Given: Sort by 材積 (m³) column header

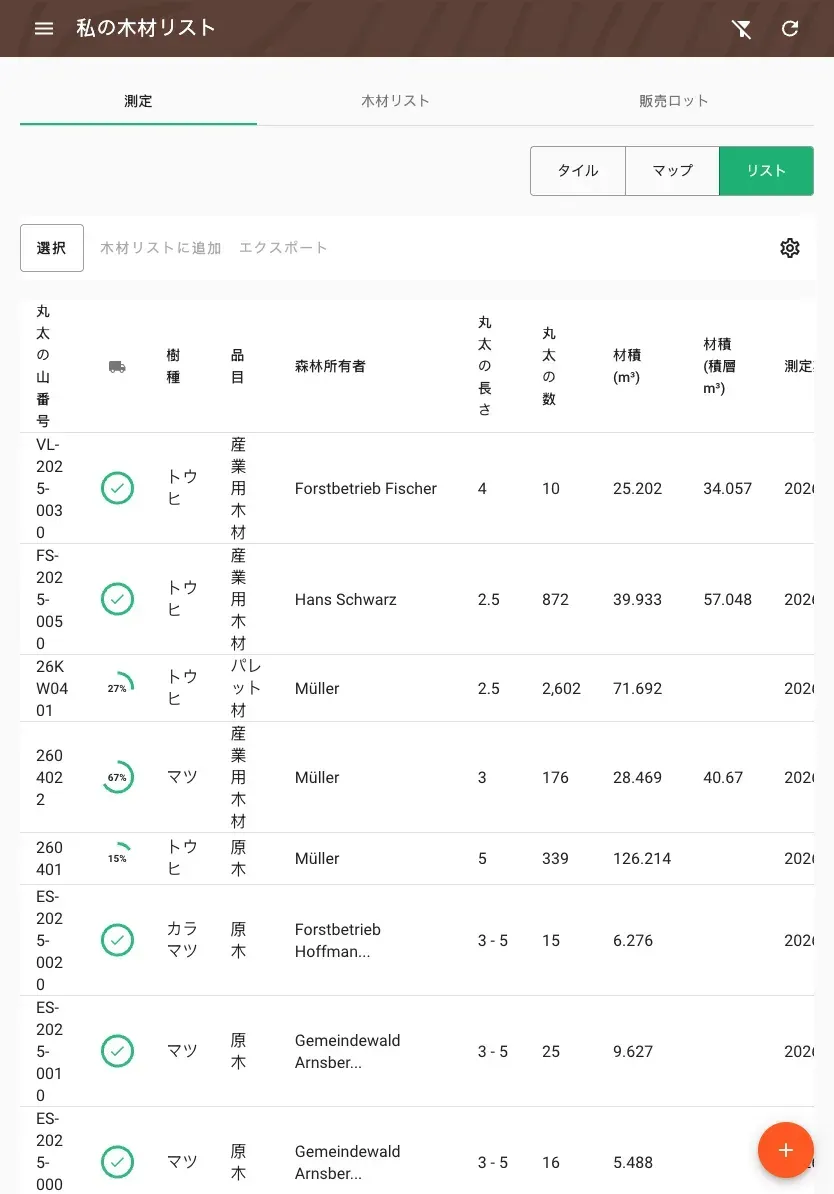Looking at the screenshot, I should pyautogui.click(x=627, y=366).
